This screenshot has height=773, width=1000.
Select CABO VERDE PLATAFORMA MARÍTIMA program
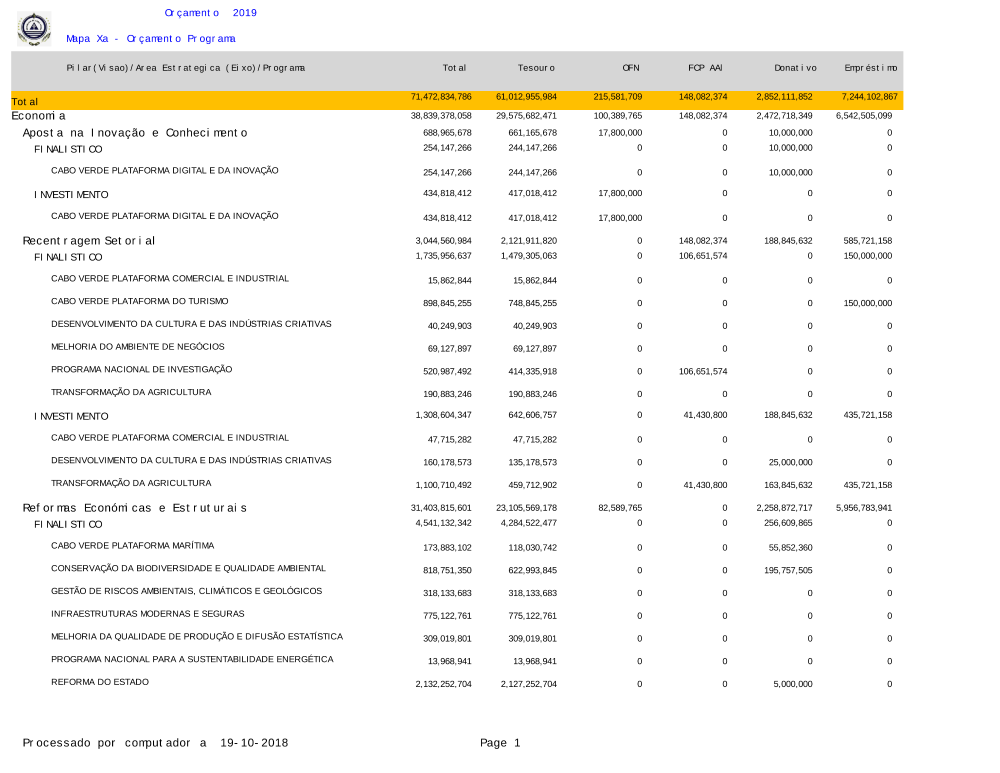pos(133,546)
